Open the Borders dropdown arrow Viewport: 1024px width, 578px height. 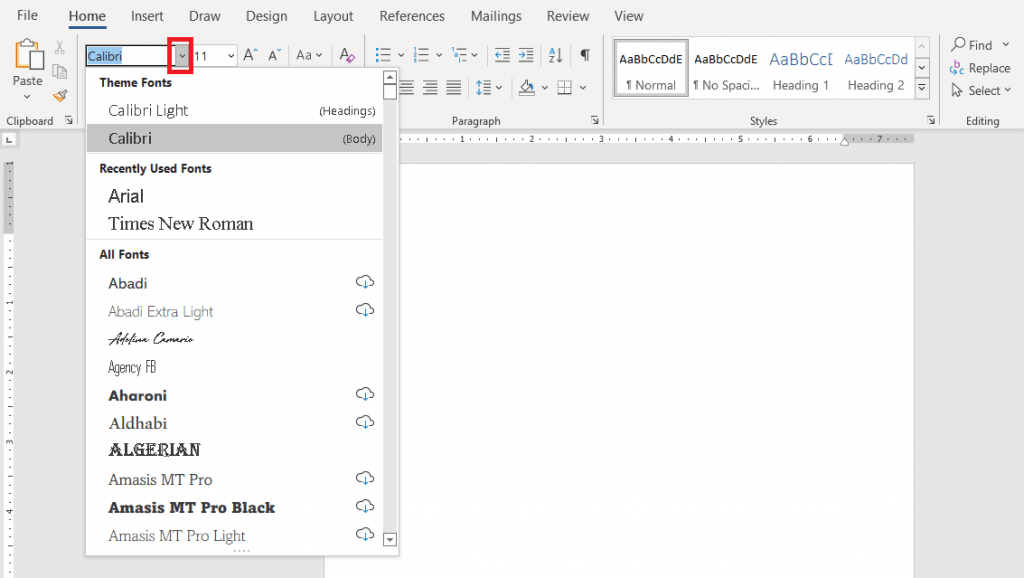tap(581, 88)
